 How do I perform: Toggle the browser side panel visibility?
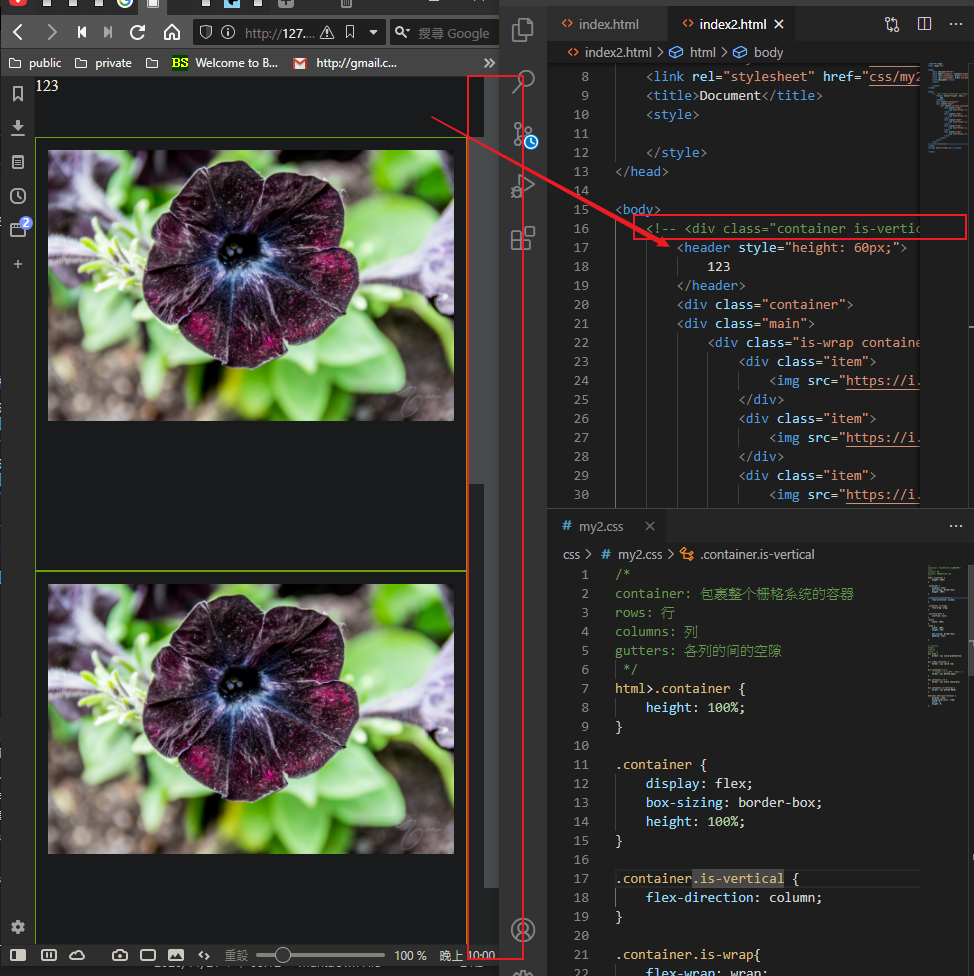click(20, 955)
